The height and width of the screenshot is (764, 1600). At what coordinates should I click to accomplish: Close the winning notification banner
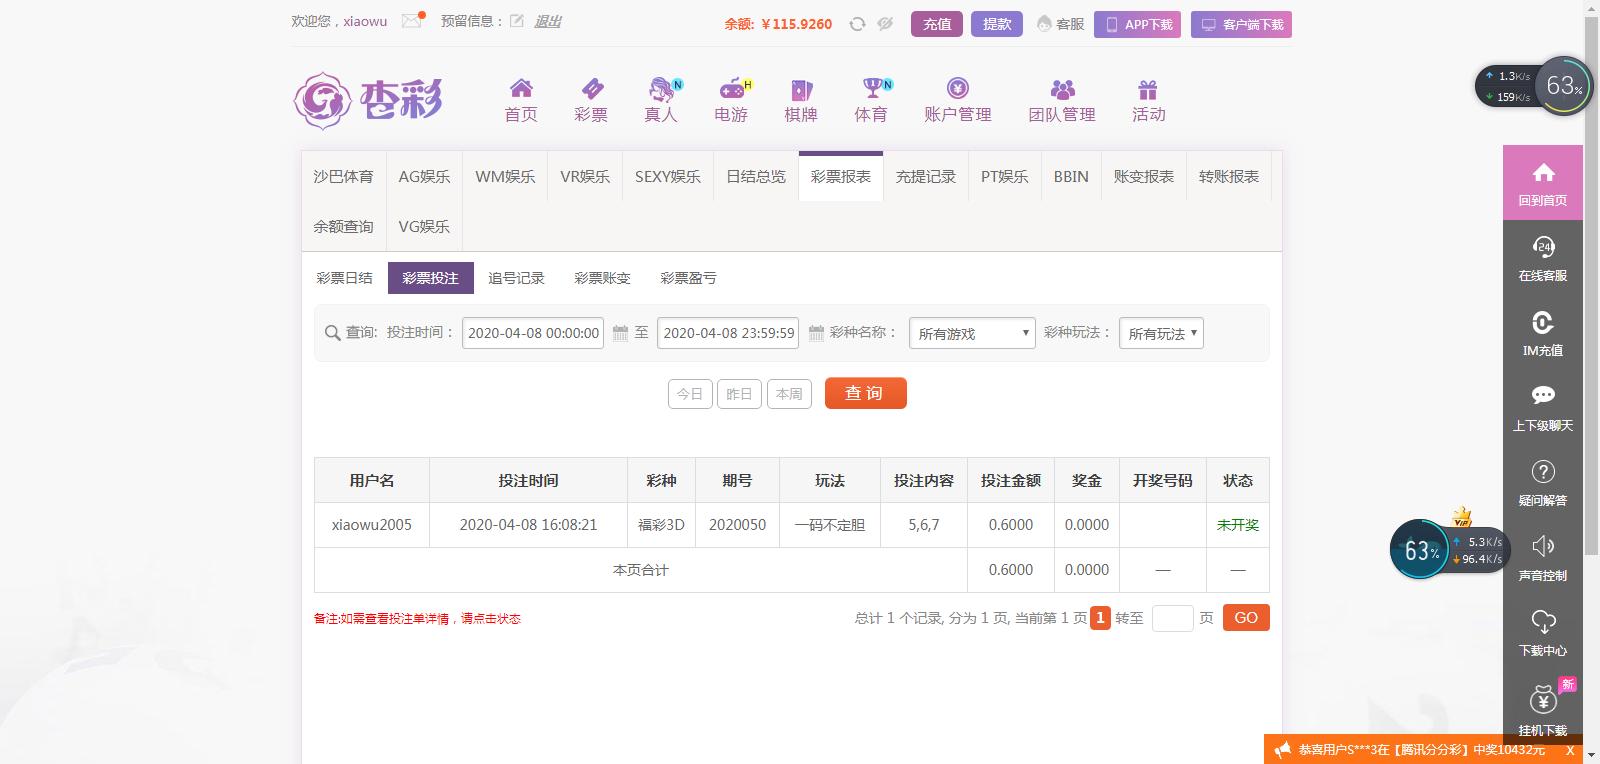tap(1570, 750)
